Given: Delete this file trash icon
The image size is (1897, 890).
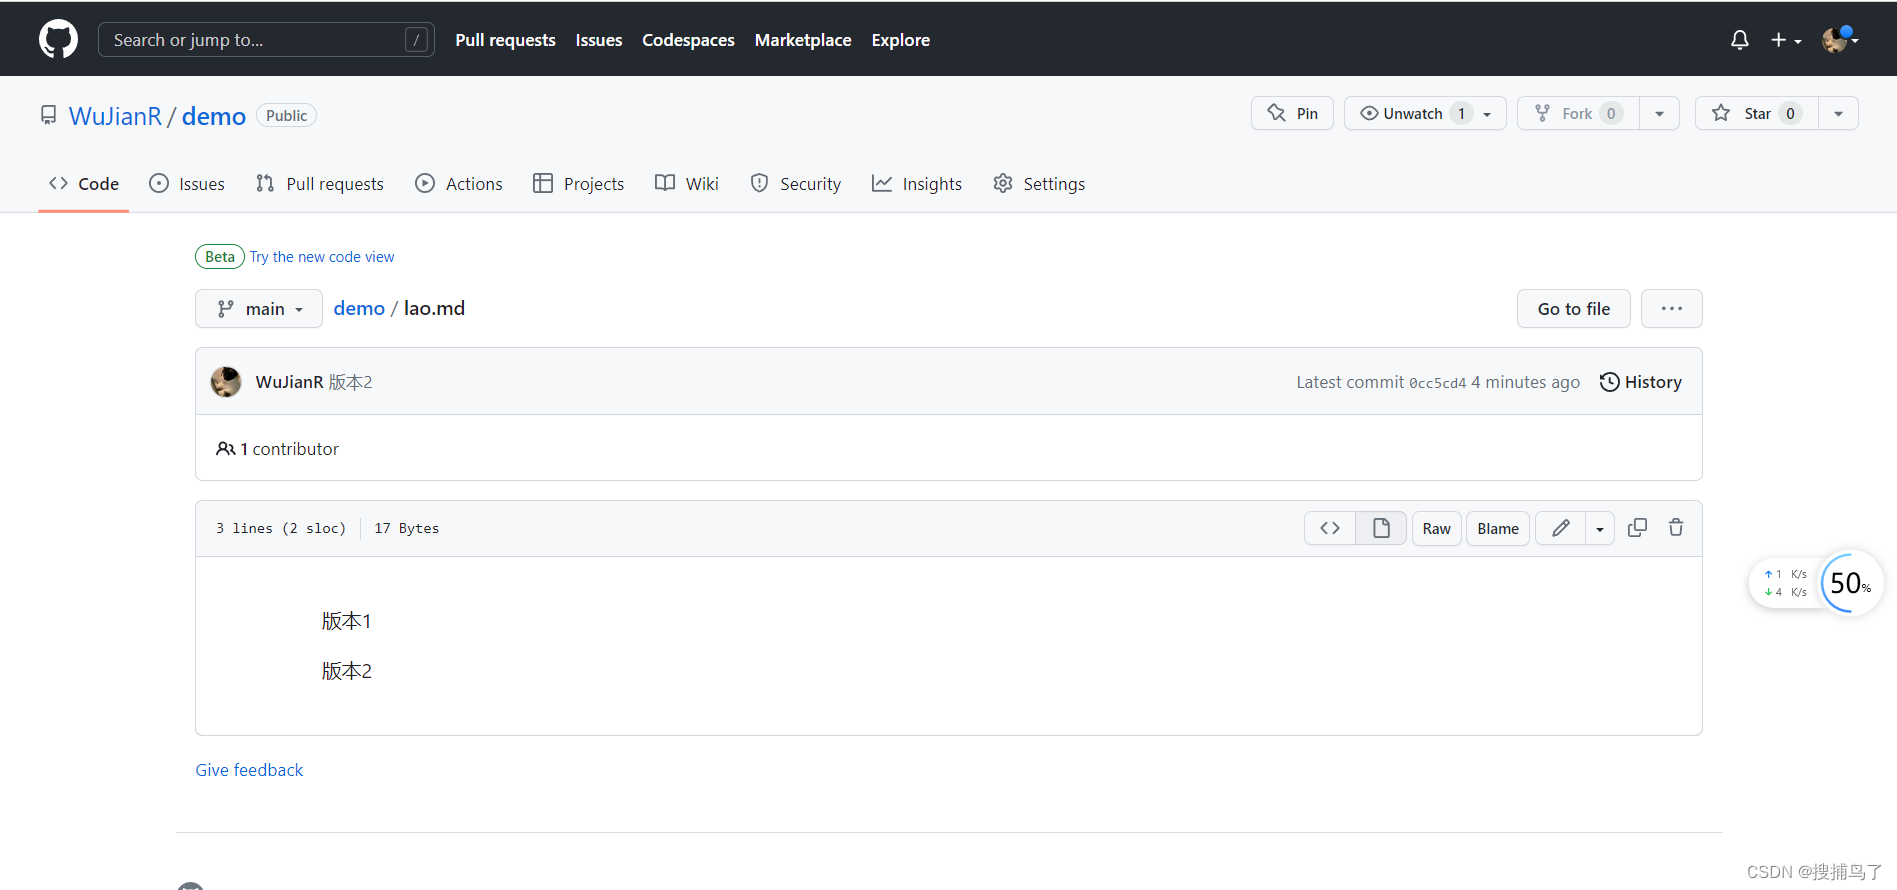Looking at the screenshot, I should (x=1676, y=527).
